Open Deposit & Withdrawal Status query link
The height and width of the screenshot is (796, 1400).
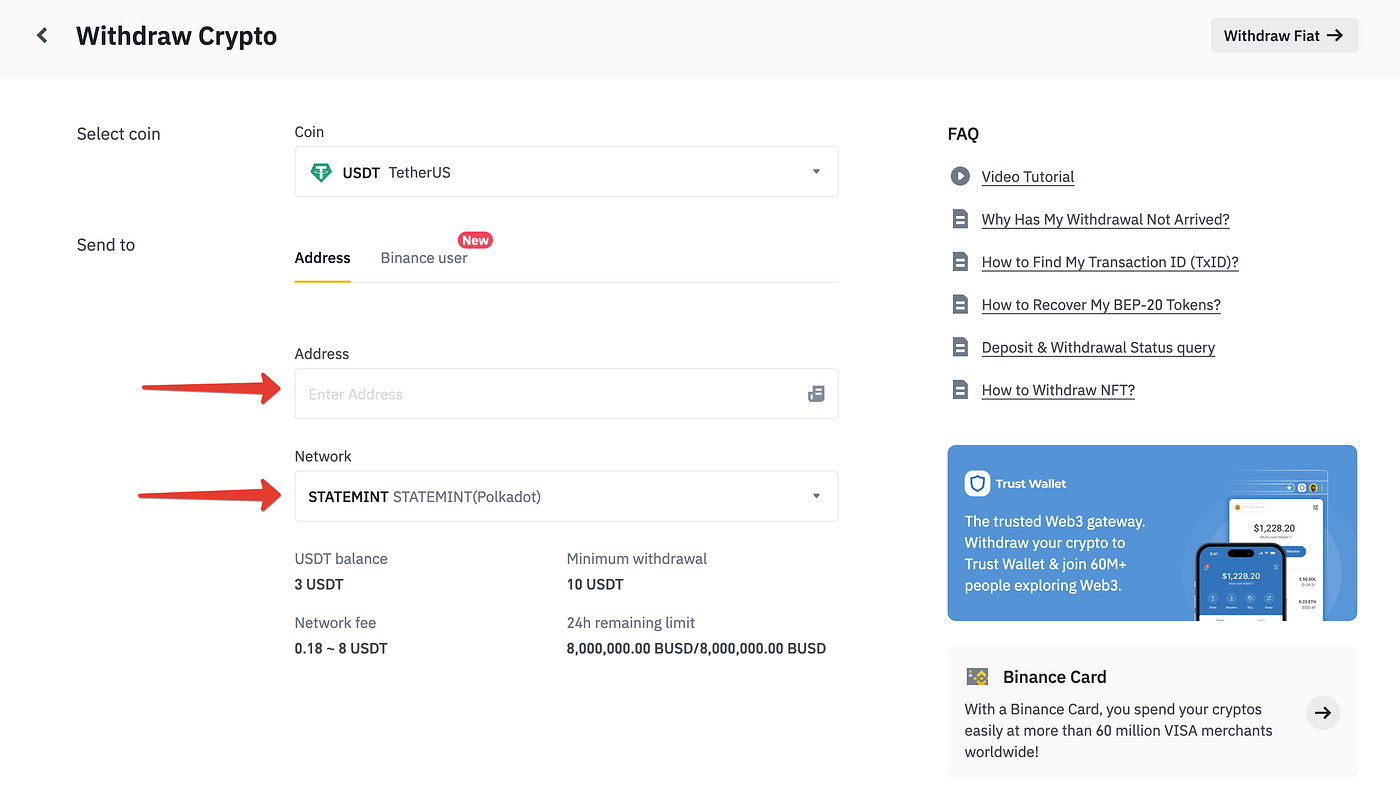coord(1098,348)
